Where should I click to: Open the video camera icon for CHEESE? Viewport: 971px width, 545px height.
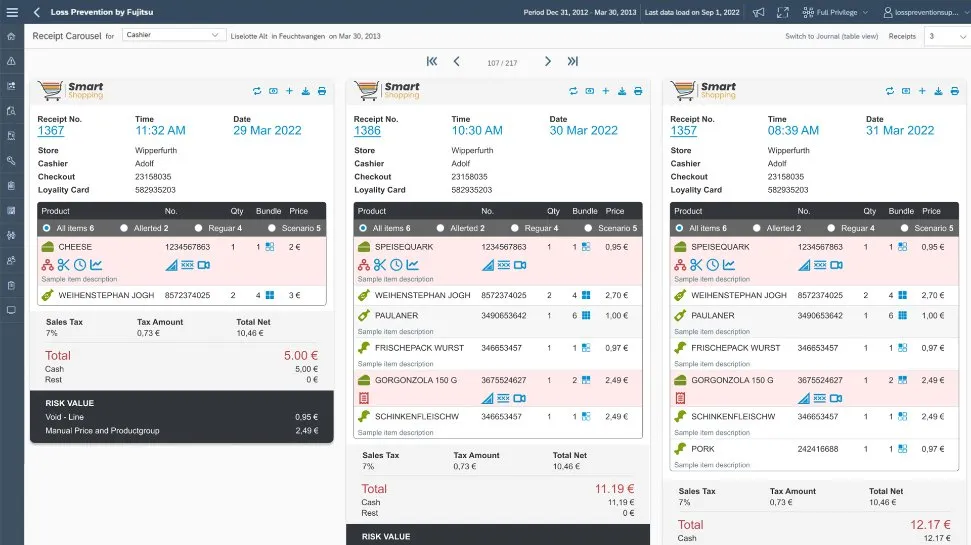204,265
